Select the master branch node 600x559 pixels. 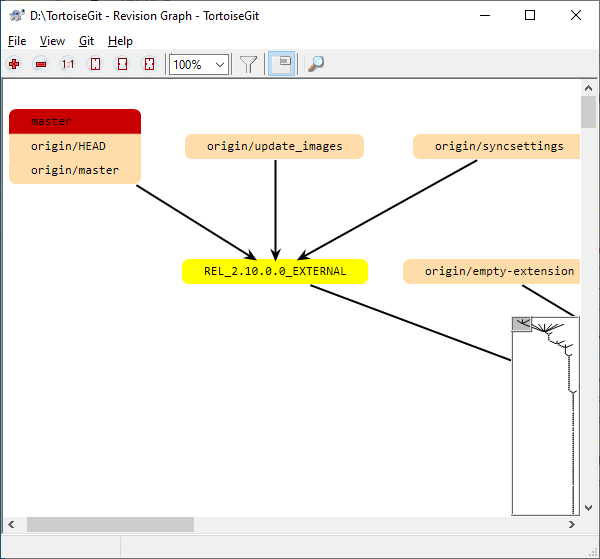(75, 121)
